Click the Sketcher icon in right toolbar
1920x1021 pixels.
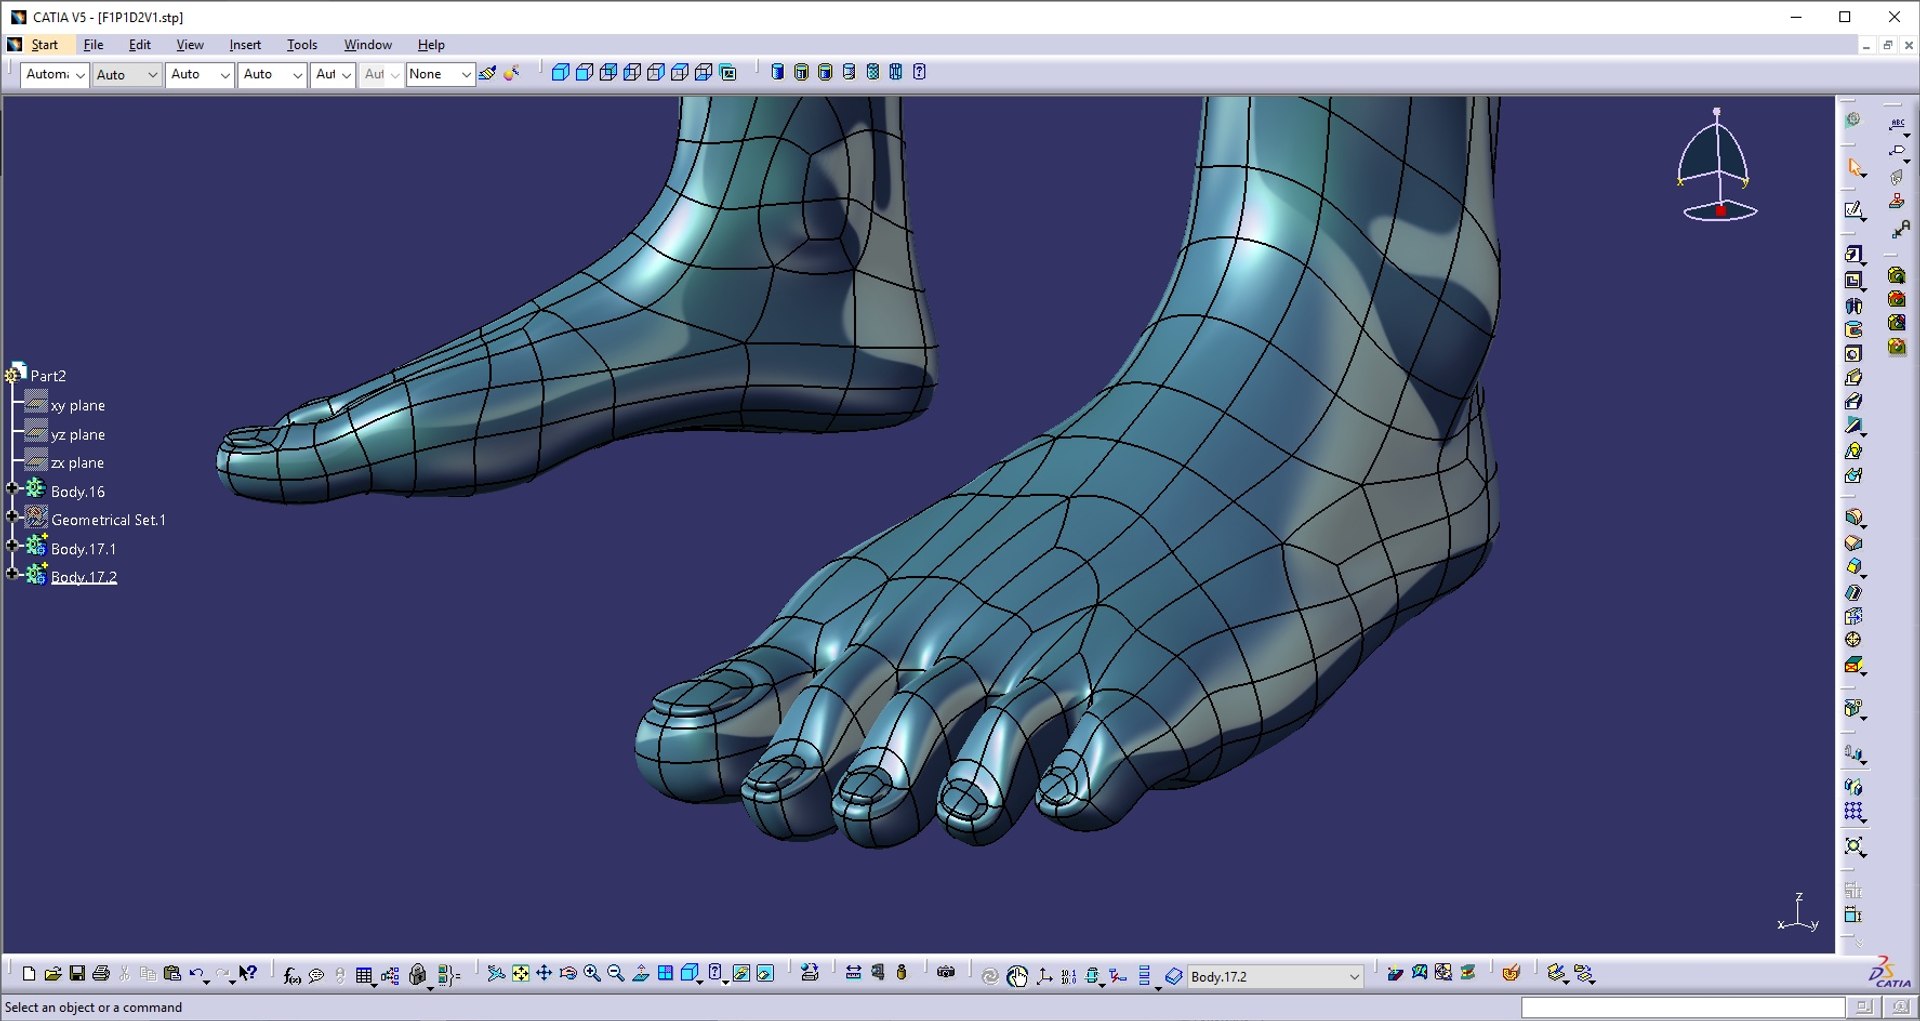(1854, 211)
